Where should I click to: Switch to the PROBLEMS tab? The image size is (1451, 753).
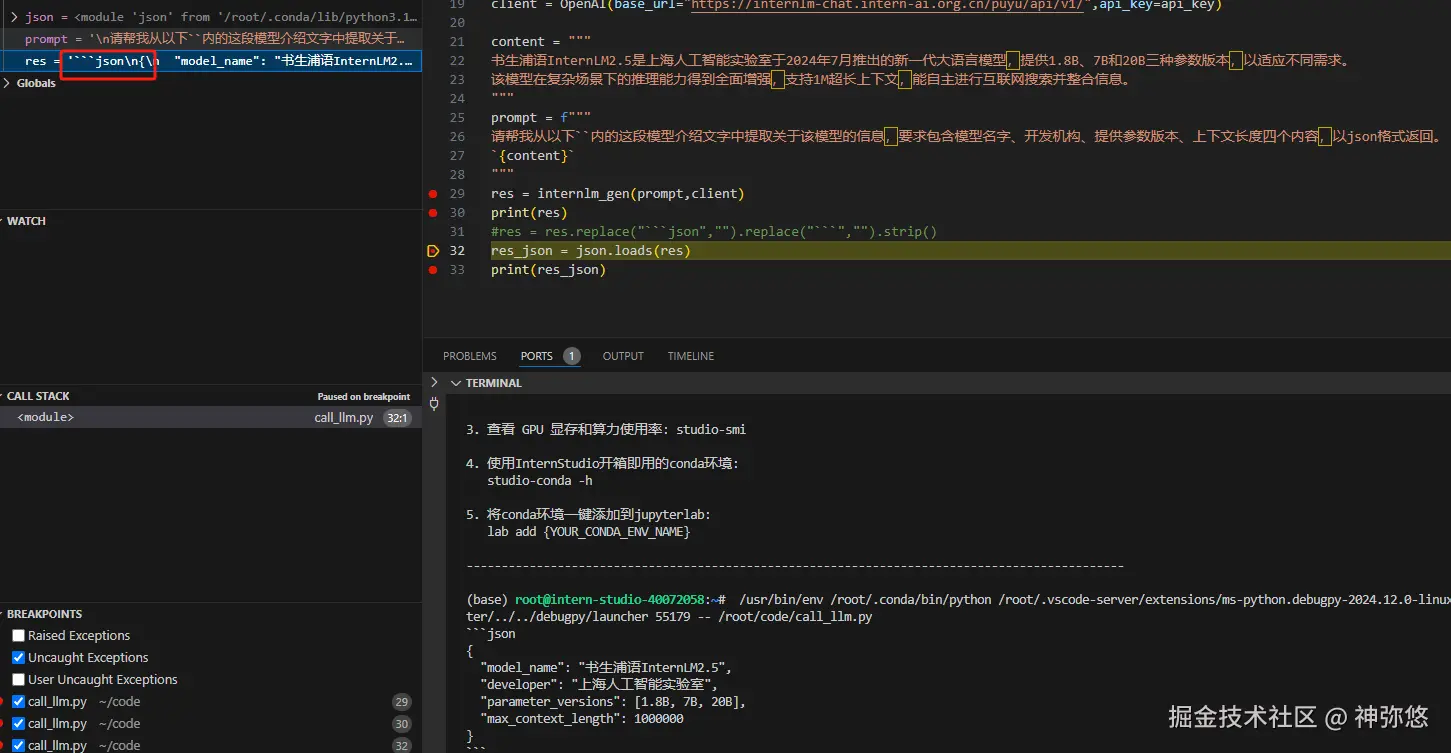[x=470, y=356]
